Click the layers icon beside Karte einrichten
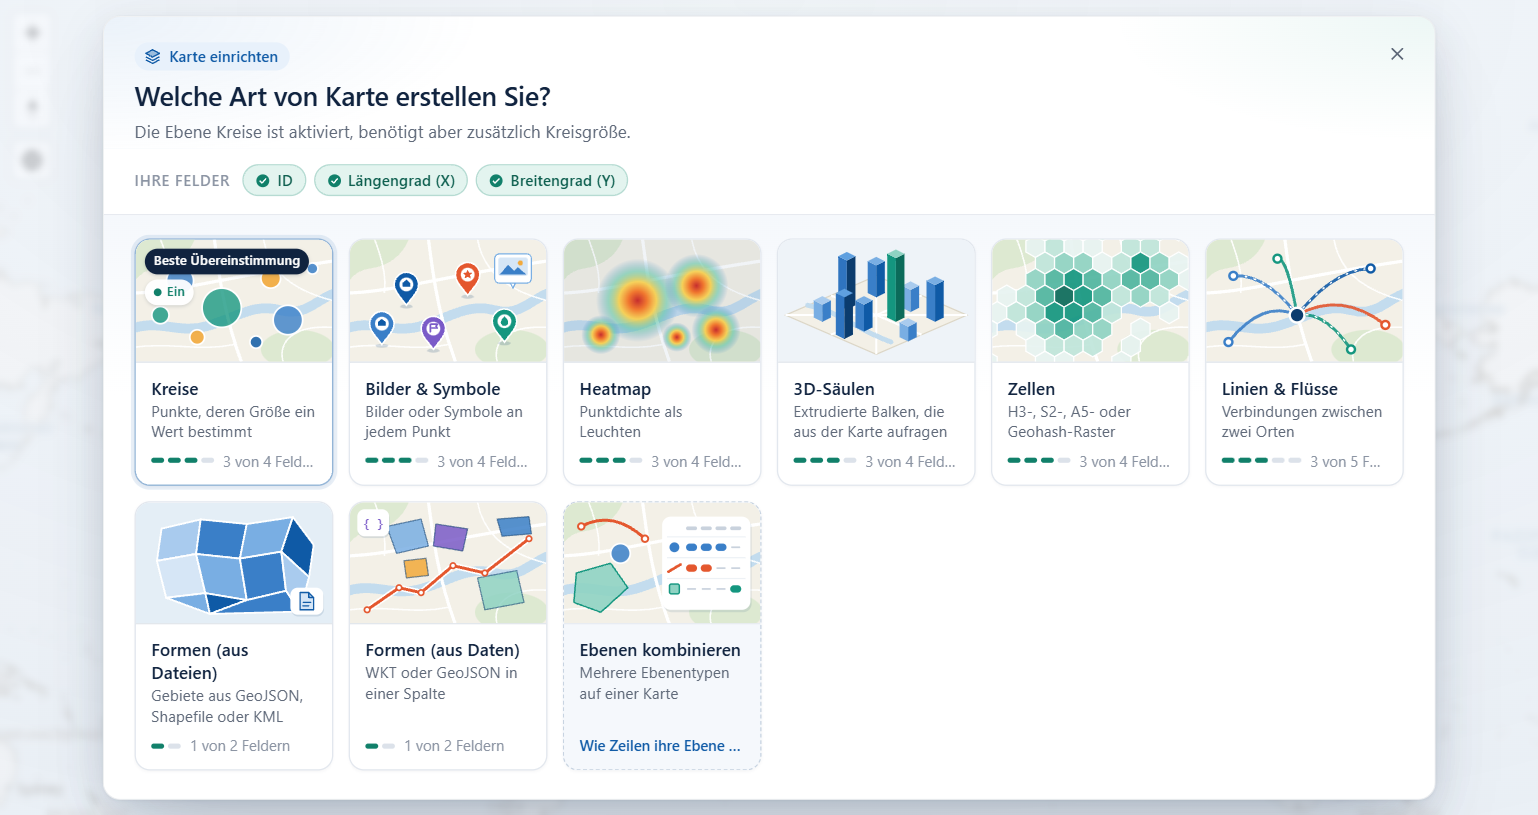This screenshot has width=1538, height=815. [152, 57]
